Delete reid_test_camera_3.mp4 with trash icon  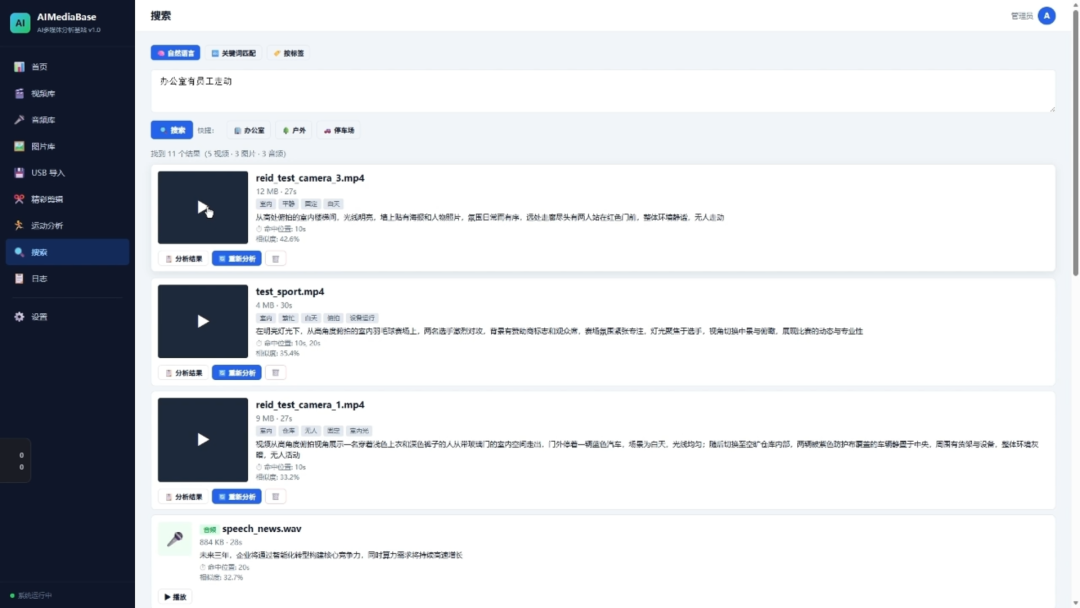[x=276, y=259]
